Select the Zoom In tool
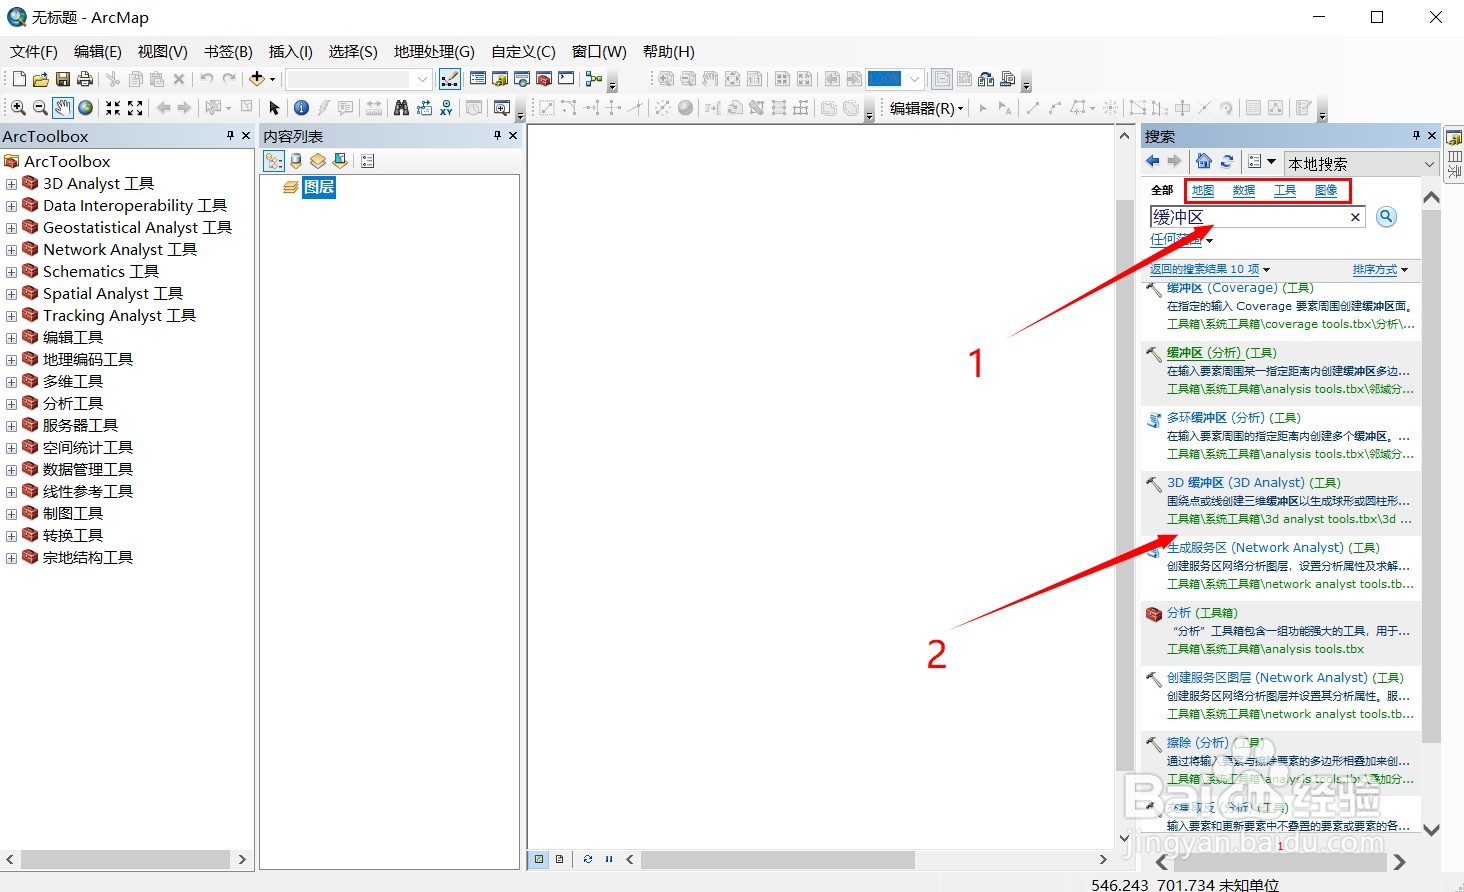 [18, 108]
